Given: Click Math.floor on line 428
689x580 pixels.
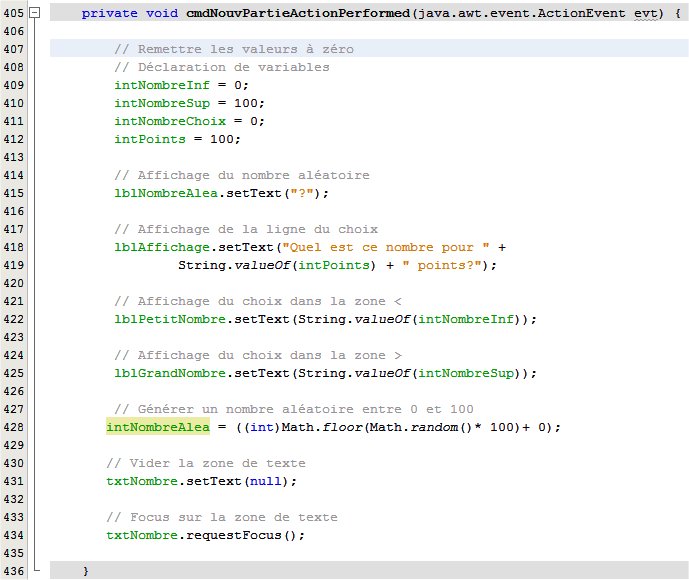Looking at the screenshot, I should click(x=322, y=427).
